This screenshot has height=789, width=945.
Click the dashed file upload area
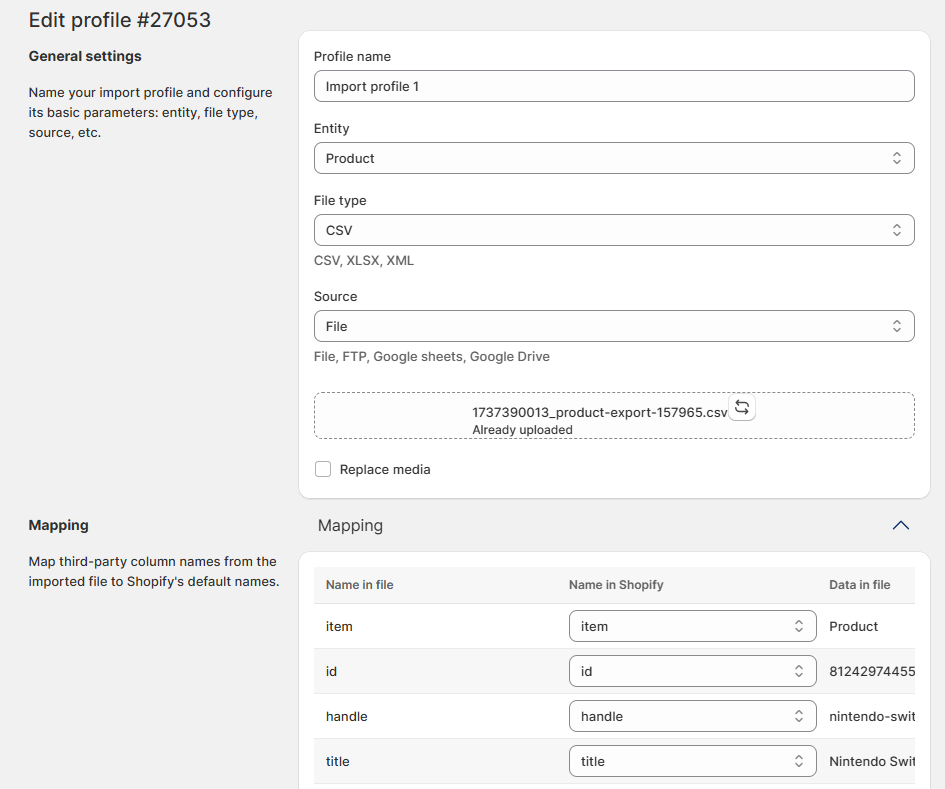click(614, 416)
